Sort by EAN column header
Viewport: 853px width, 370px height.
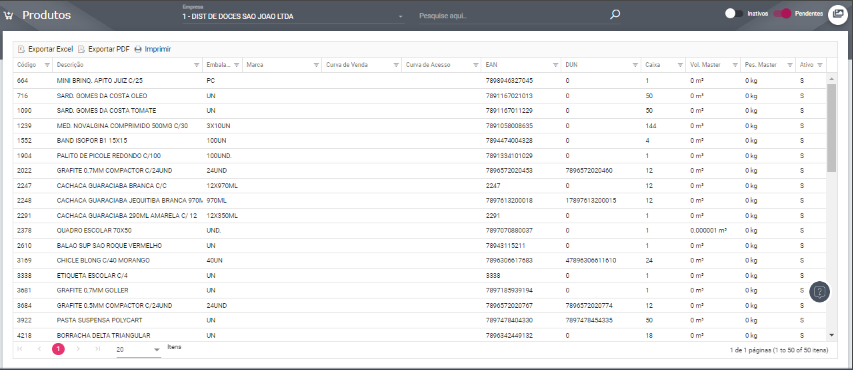[x=491, y=65]
